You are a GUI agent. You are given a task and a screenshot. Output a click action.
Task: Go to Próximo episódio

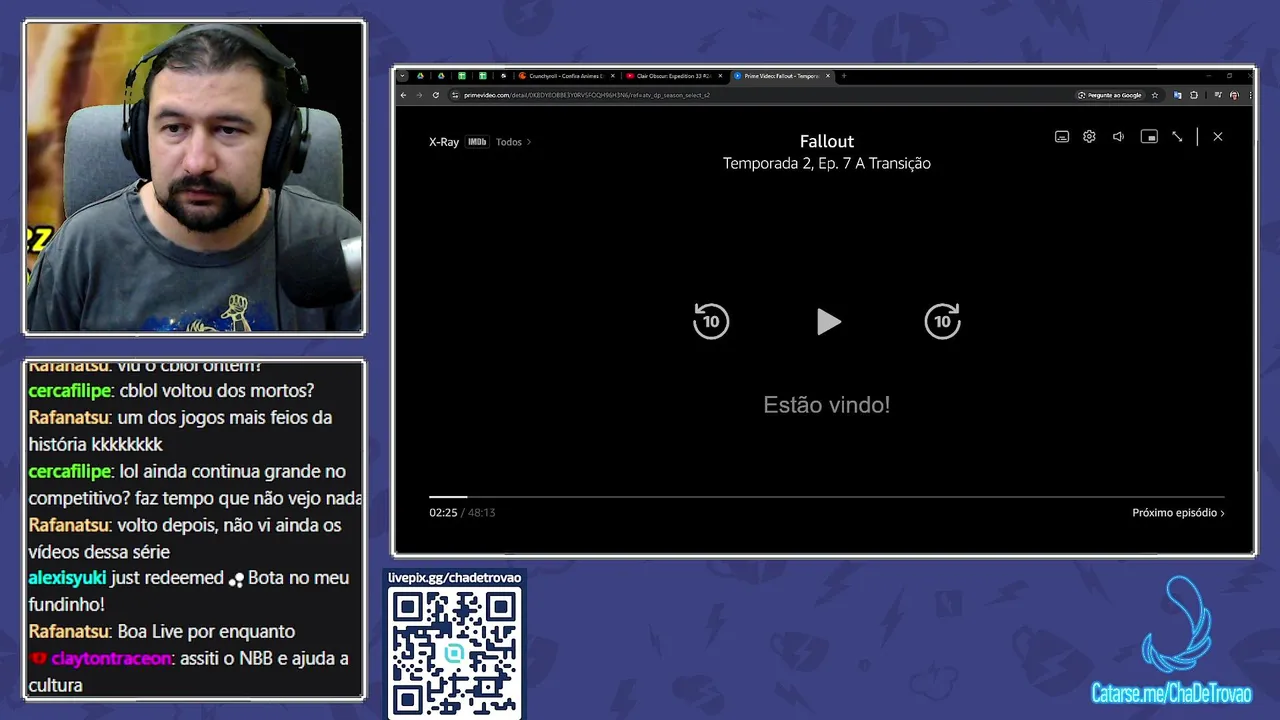1178,513
